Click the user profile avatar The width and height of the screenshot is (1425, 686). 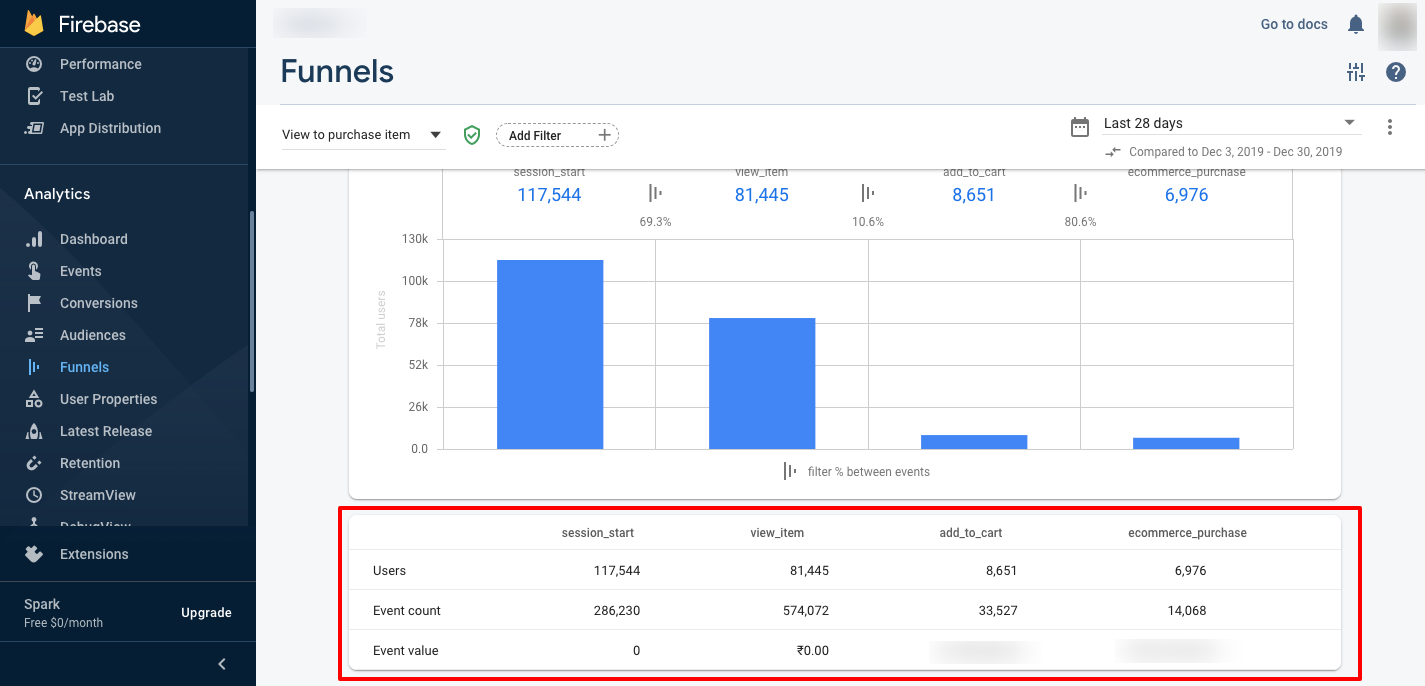pyautogui.click(x=1397, y=26)
